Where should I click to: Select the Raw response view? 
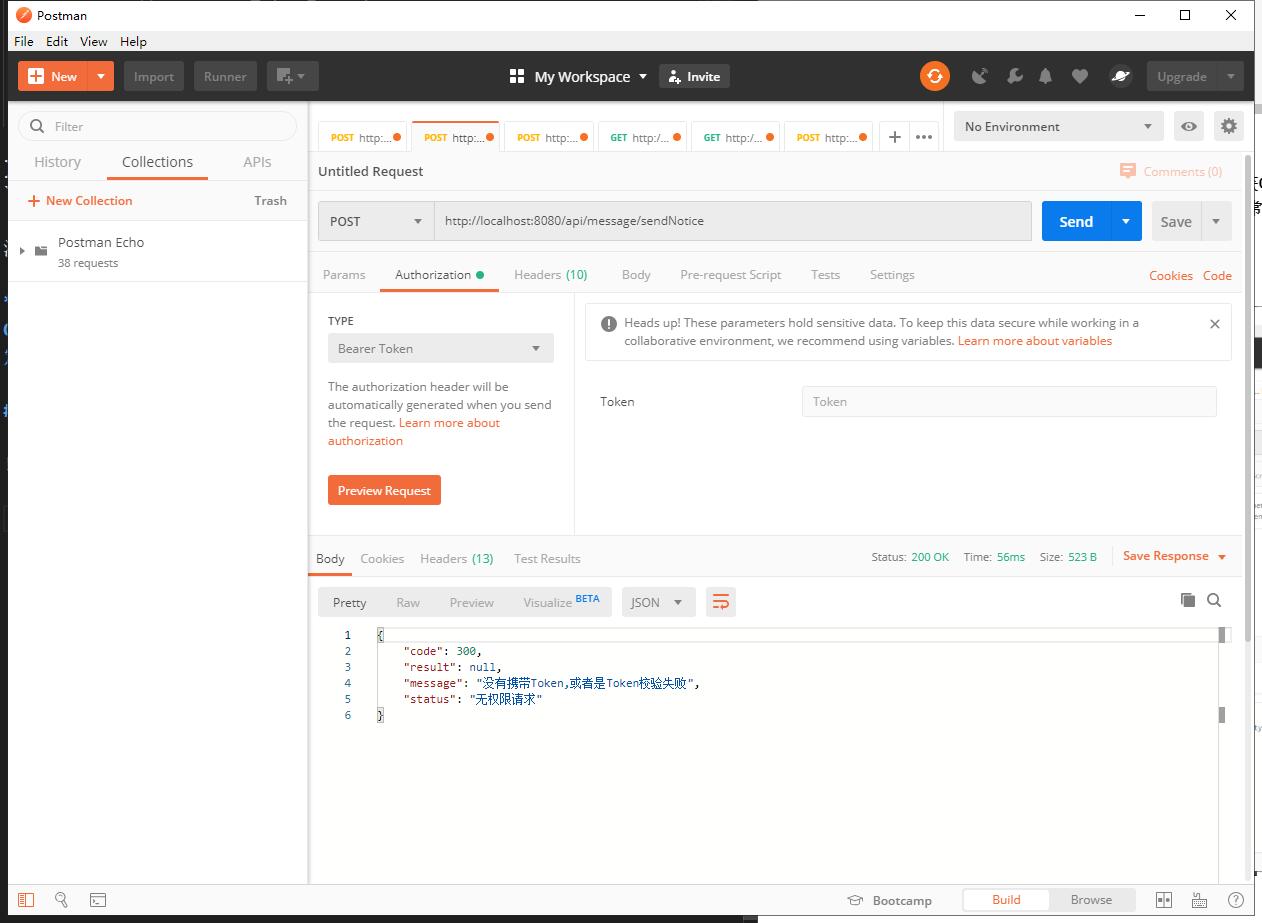click(408, 602)
